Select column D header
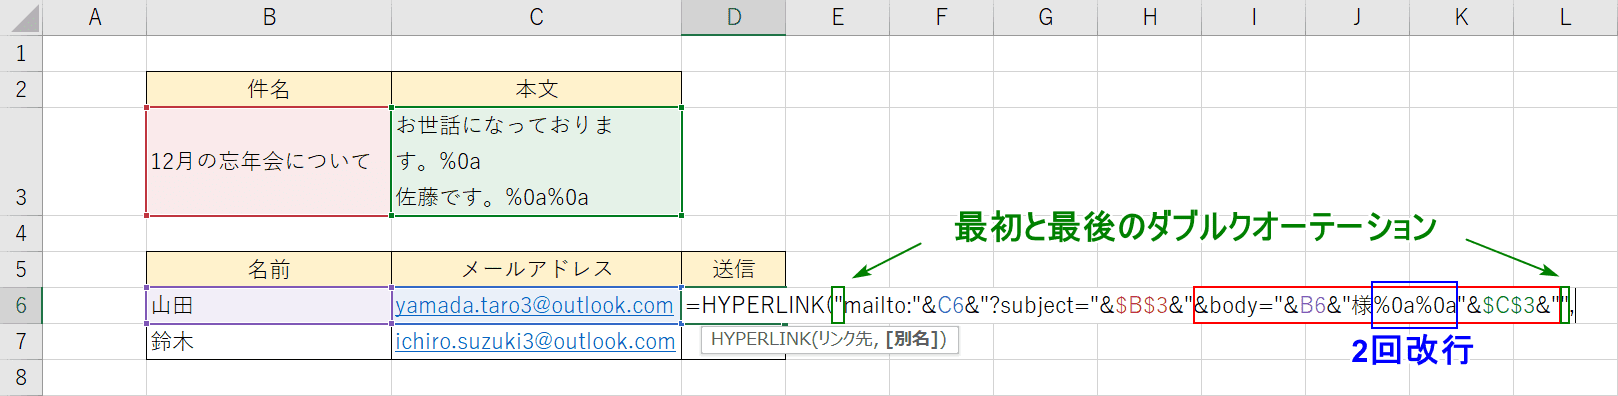 pyautogui.click(x=734, y=17)
